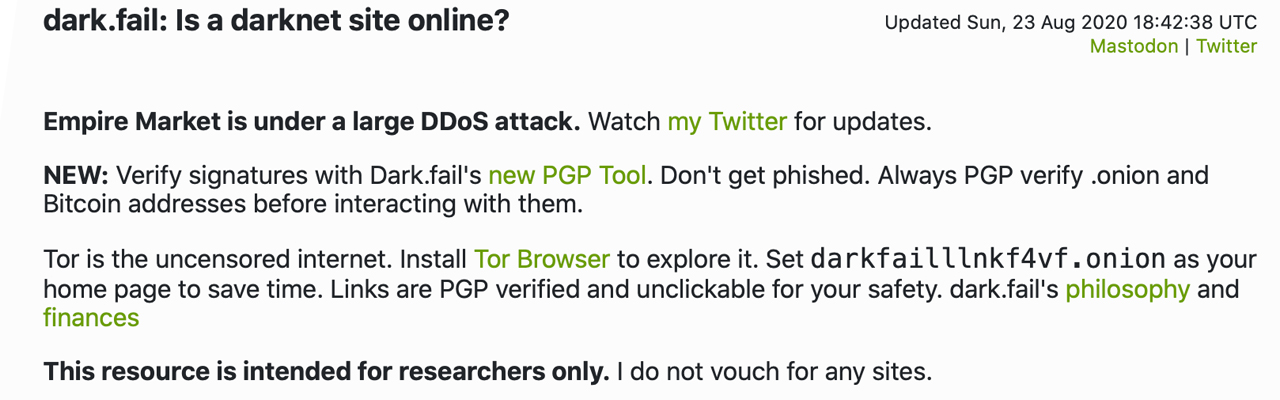This screenshot has height=400, width=1280.
Task: Click the darkfailllnkf4vf.onion address text
Action: pos(987,259)
